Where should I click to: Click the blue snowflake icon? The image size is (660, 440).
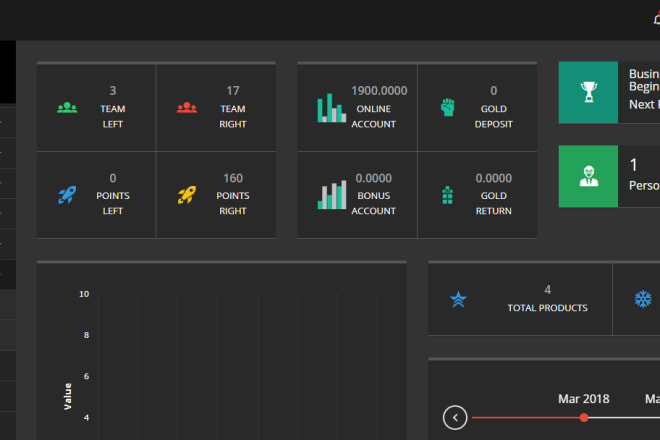pyautogui.click(x=643, y=299)
